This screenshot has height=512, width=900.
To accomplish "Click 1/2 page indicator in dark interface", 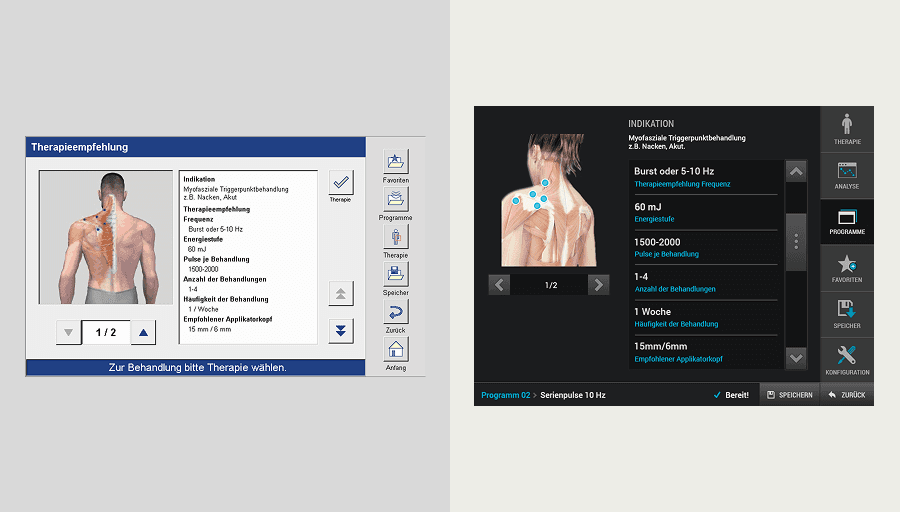I will tap(551, 285).
